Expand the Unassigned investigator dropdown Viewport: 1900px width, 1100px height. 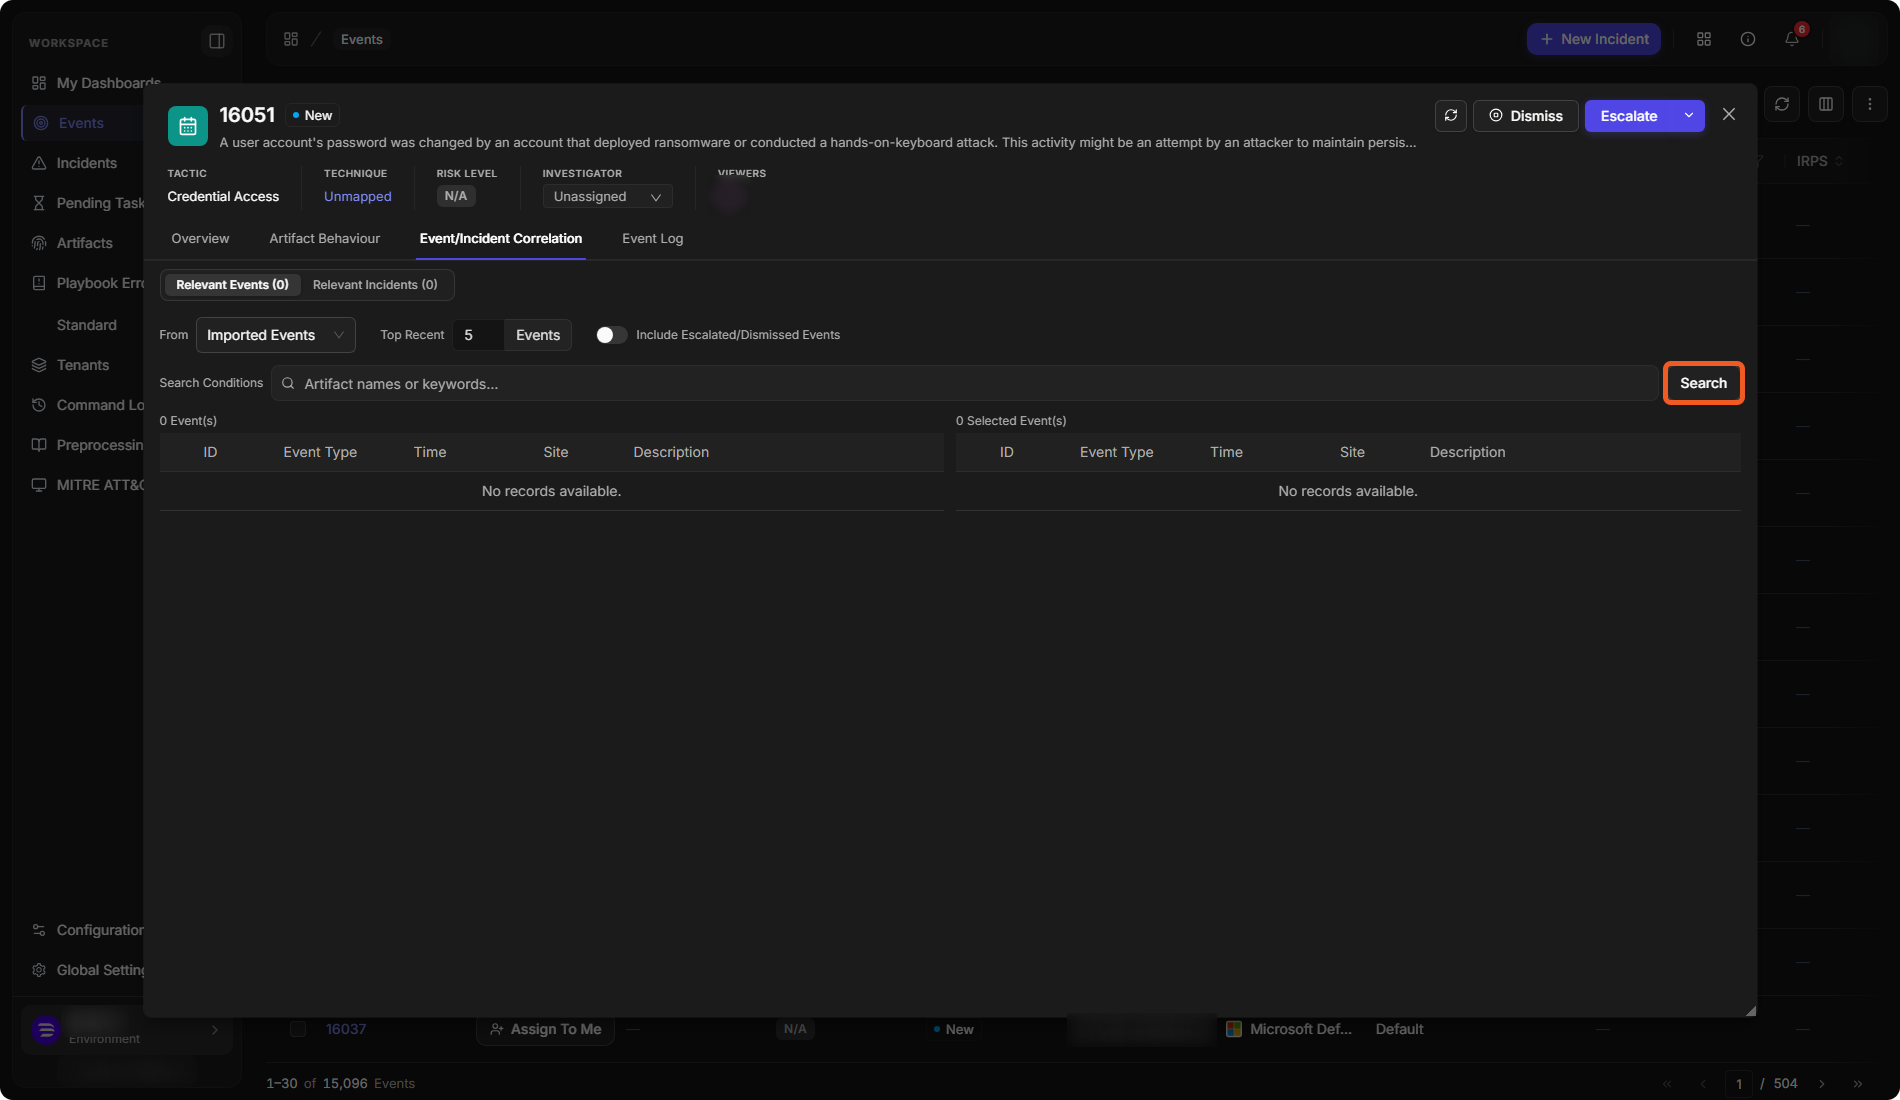pos(607,197)
